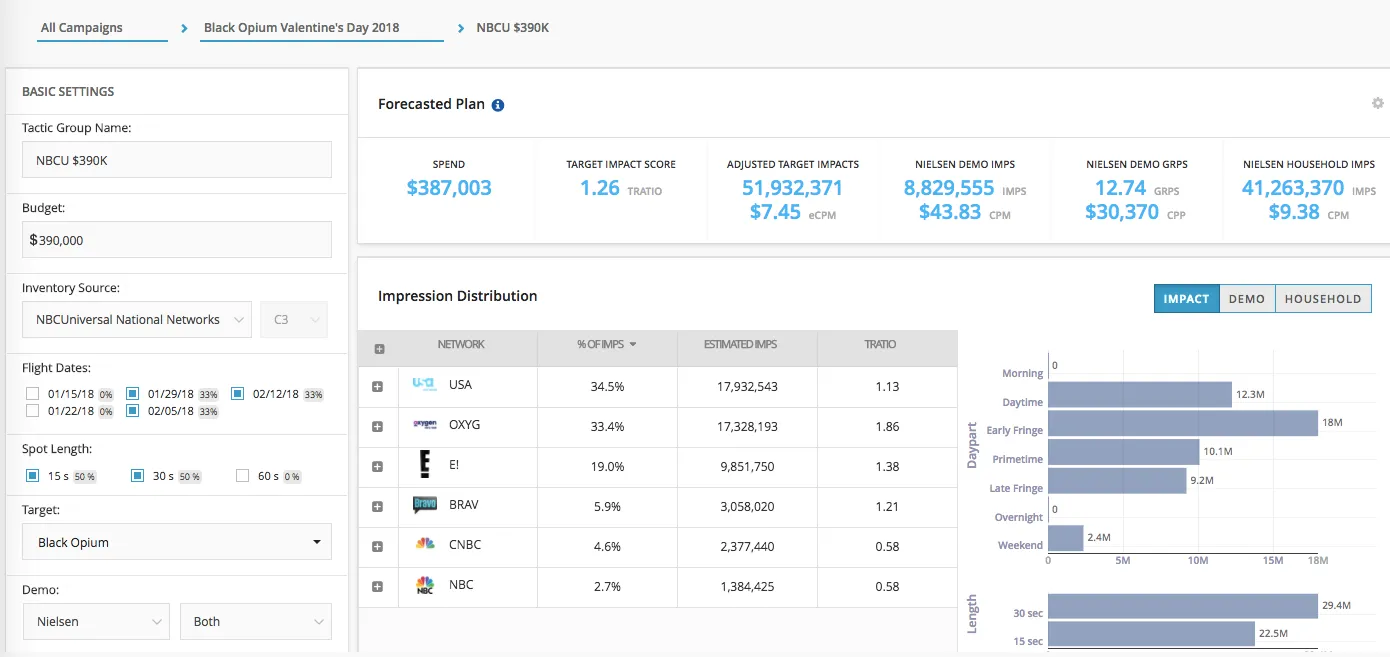Sort table by TRATIO column
The height and width of the screenshot is (657, 1390).
coord(880,345)
